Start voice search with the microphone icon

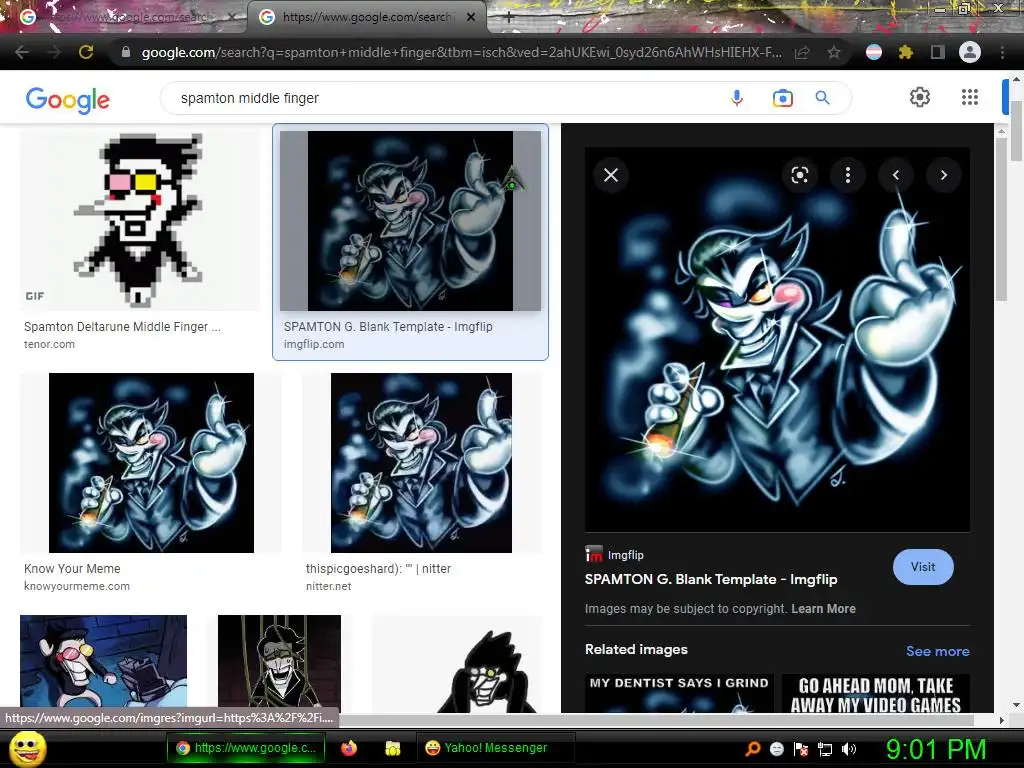(737, 98)
